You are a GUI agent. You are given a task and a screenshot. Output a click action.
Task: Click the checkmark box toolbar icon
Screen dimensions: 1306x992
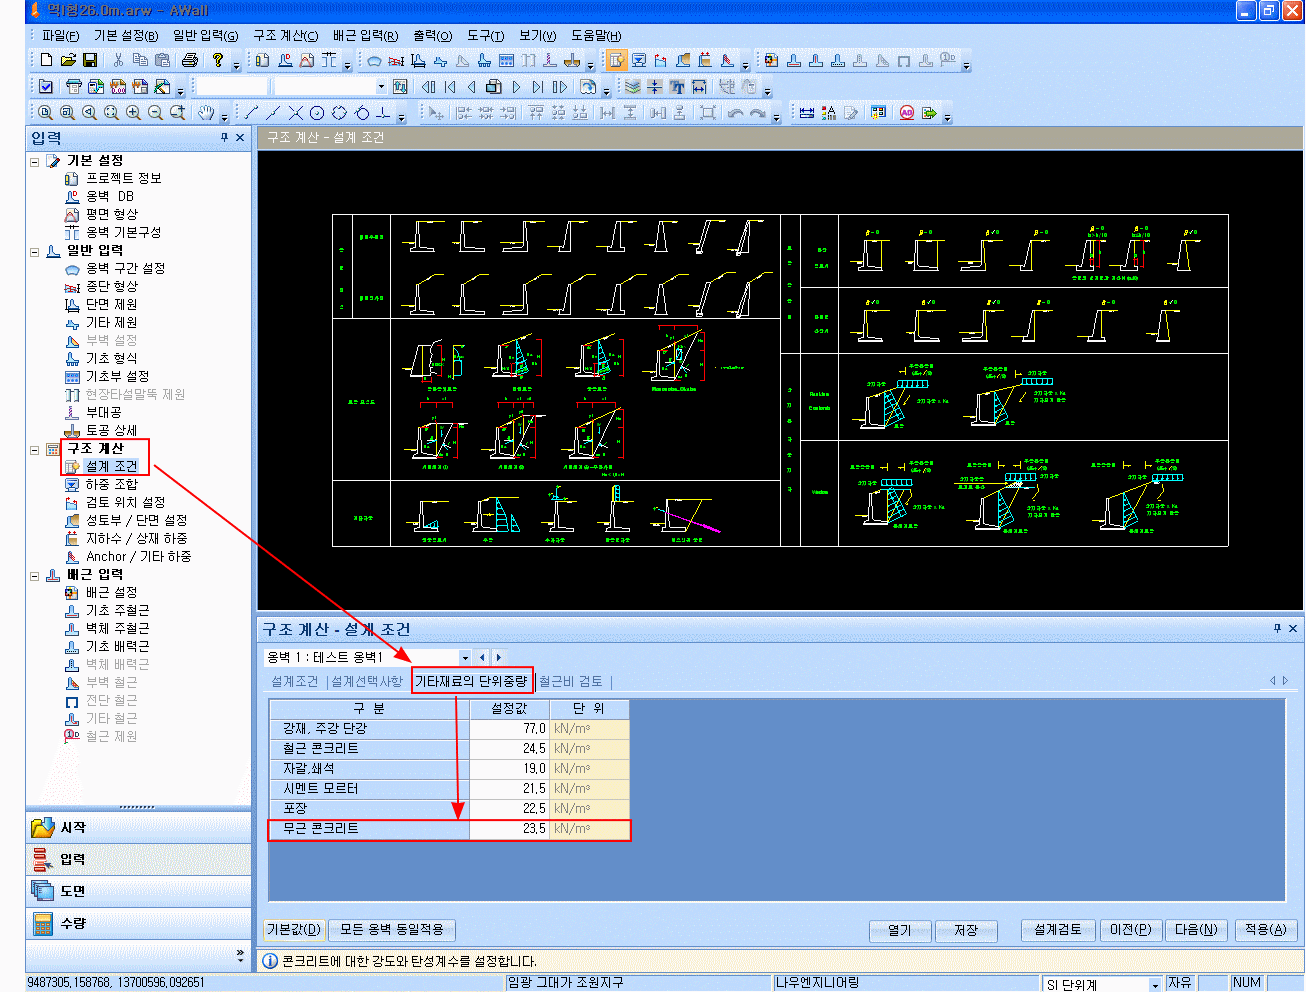tap(45, 87)
